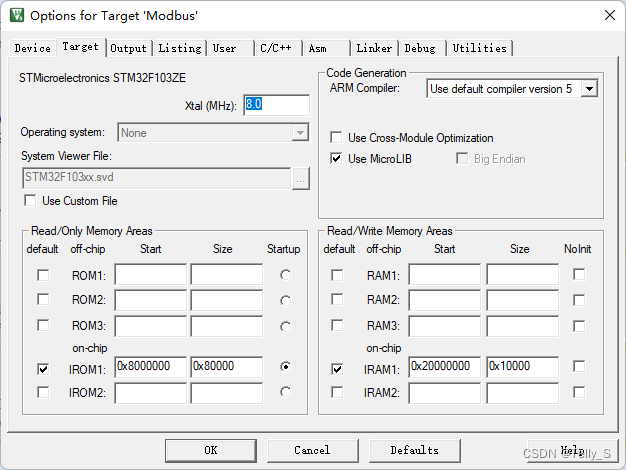Enable NoInit for IRAM2
This screenshot has width=626, height=470.
[x=579, y=392]
